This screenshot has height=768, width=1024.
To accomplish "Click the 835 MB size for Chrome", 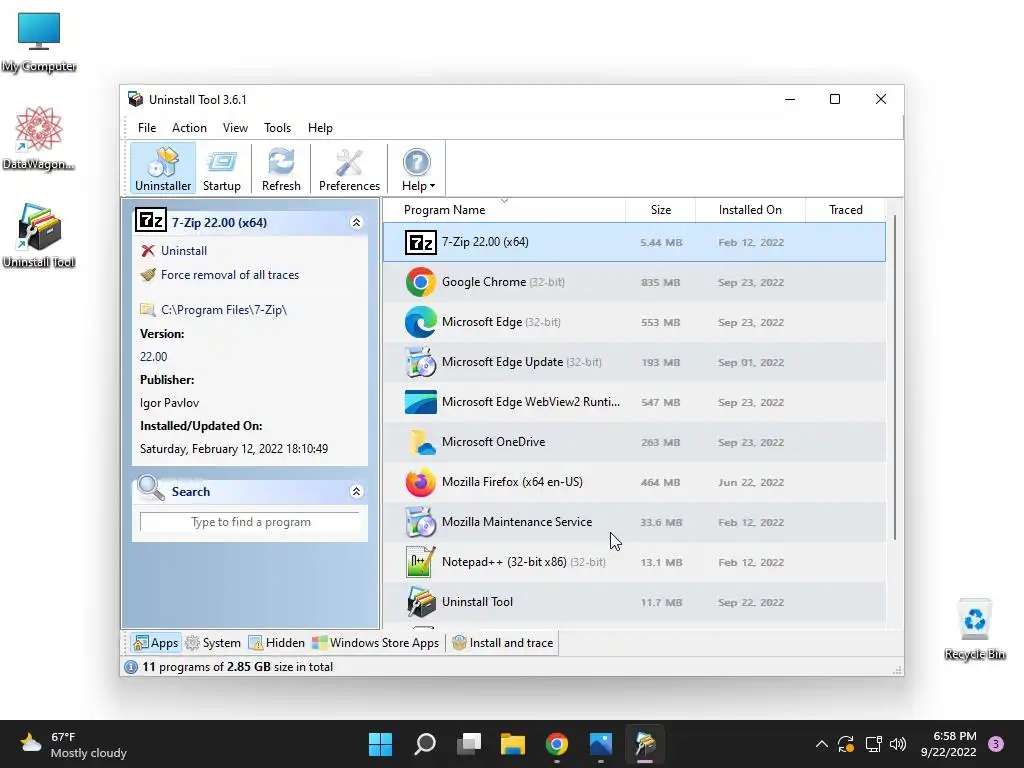I will 661,283.
